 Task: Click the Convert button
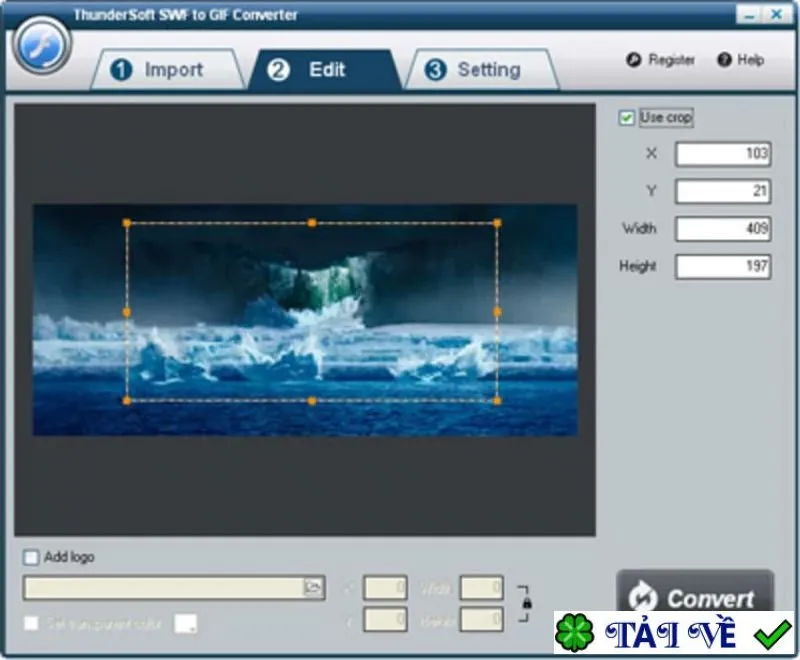pos(695,592)
